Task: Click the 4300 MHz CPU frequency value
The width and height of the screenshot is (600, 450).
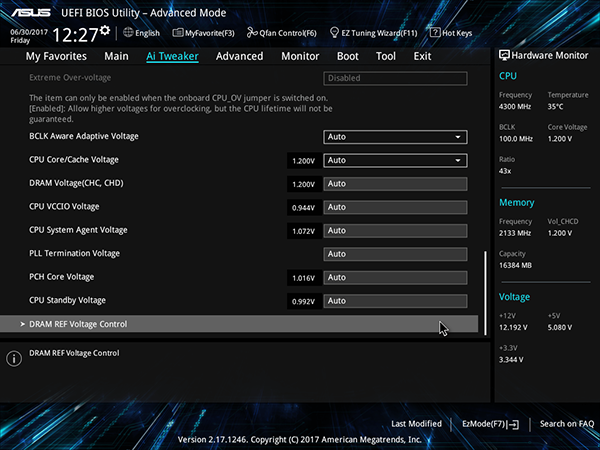Action: tap(515, 107)
